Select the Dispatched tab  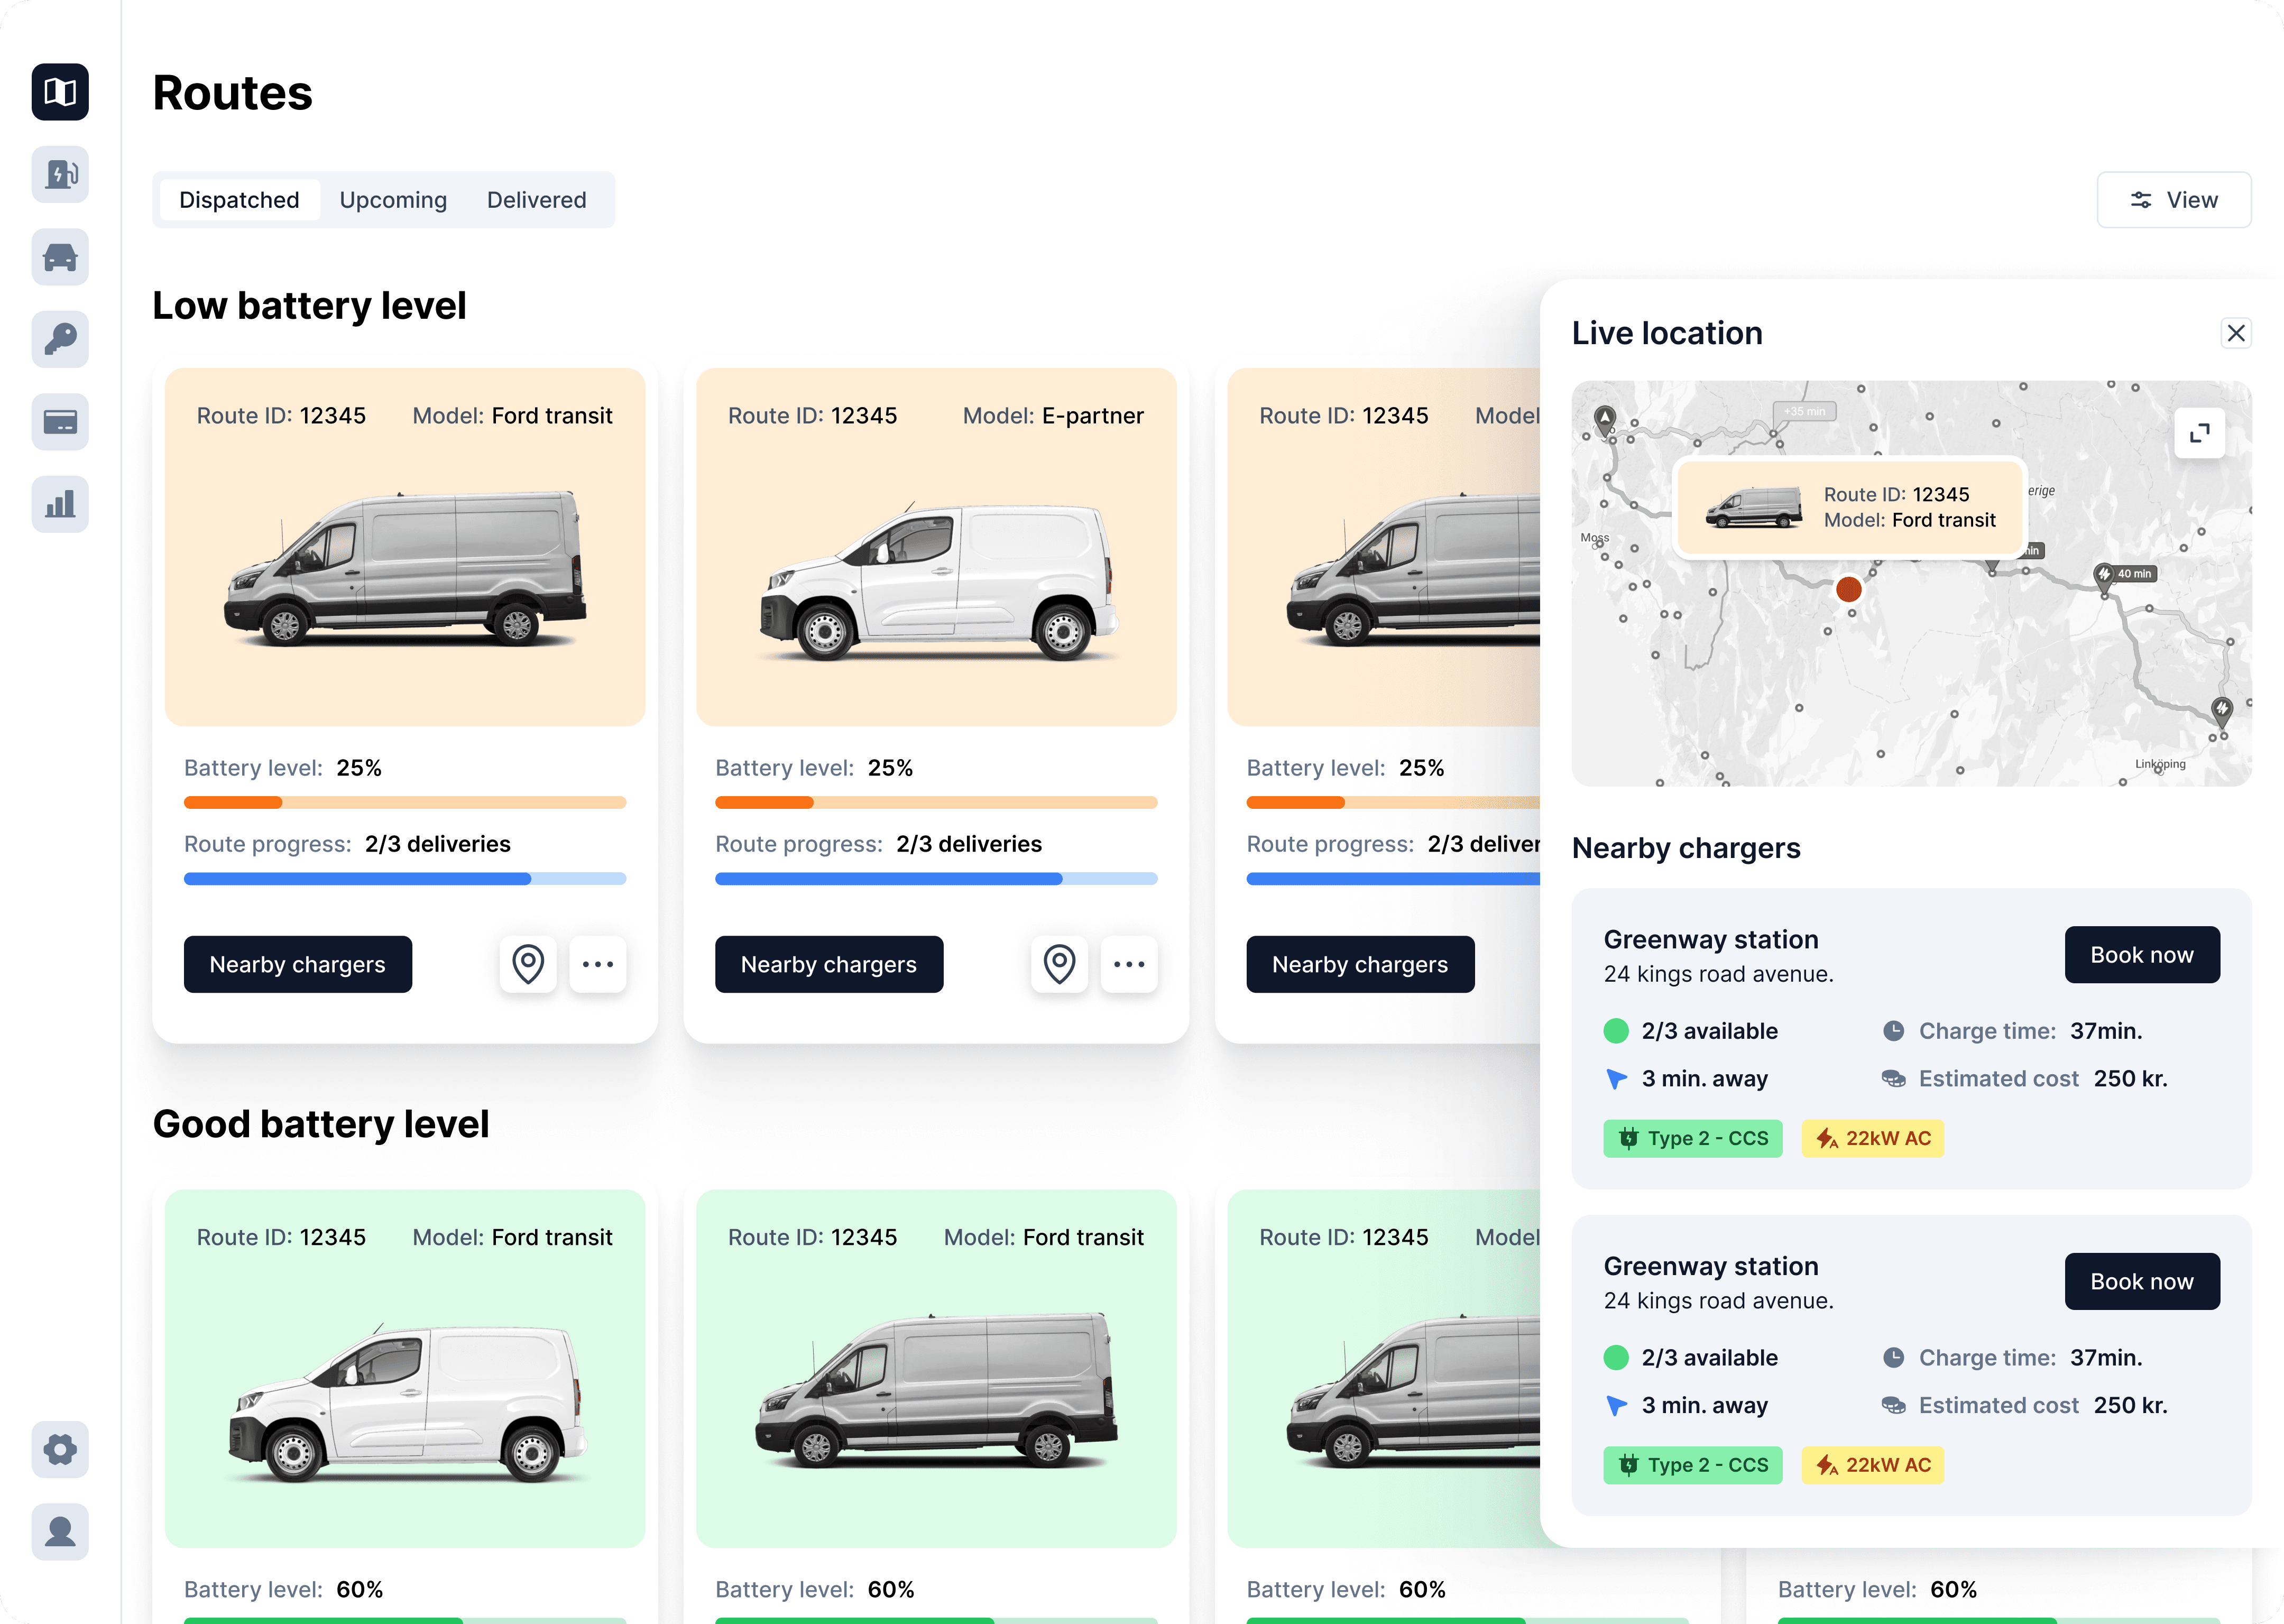point(239,200)
